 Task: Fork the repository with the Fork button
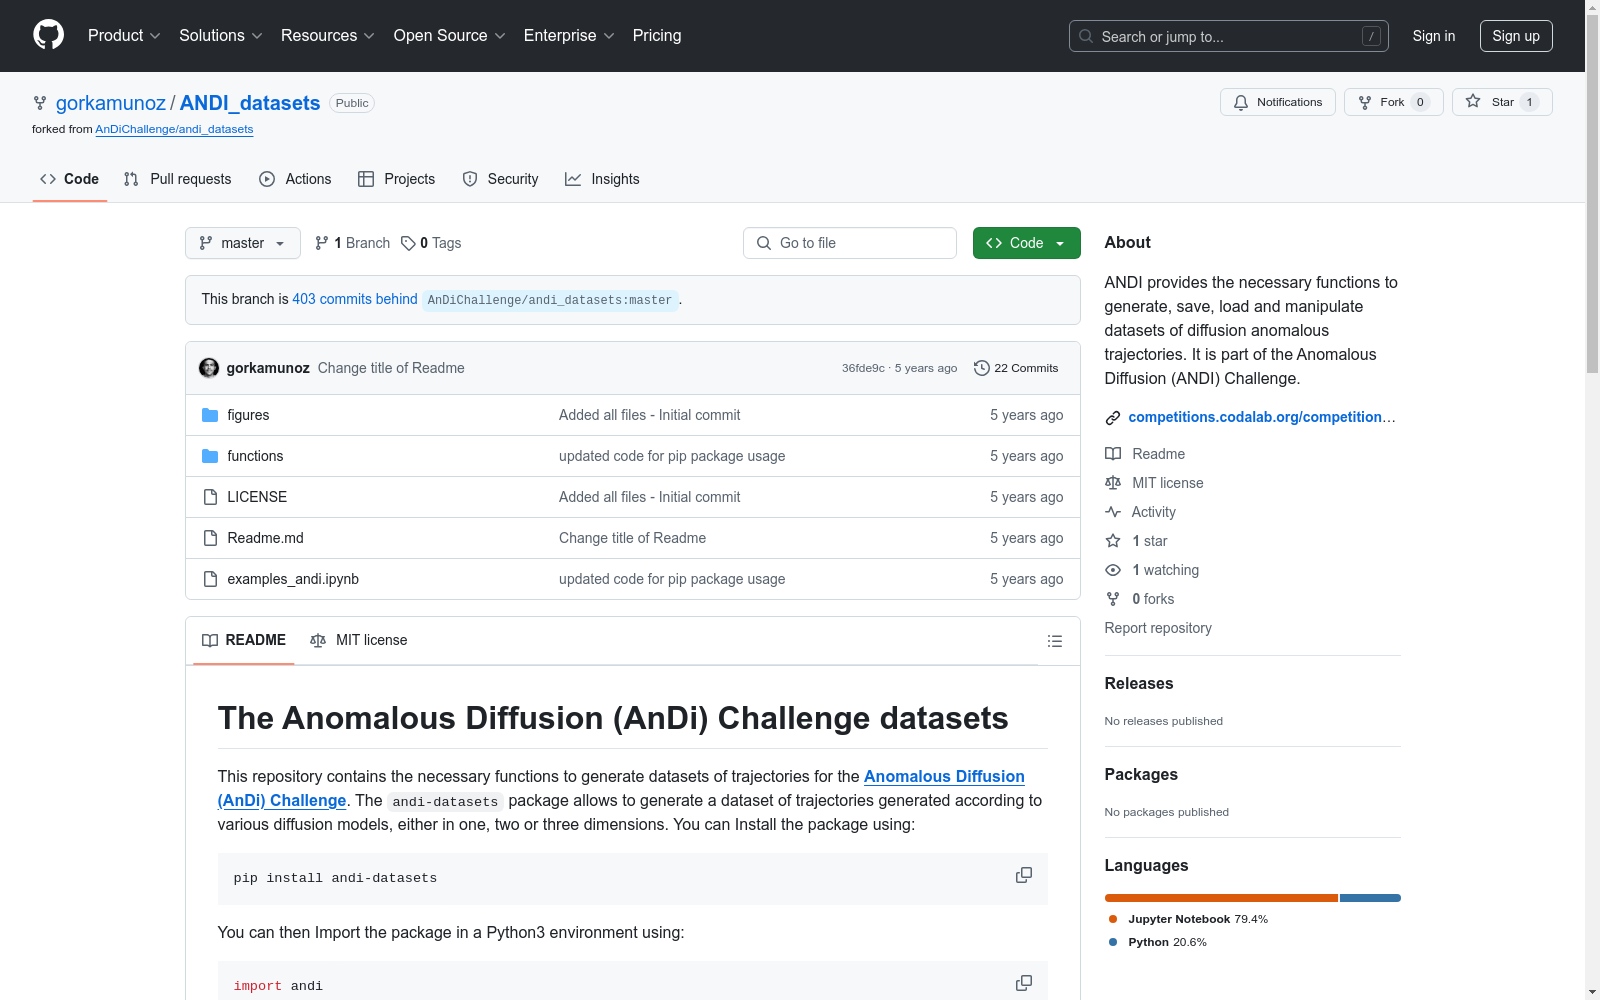[1394, 102]
